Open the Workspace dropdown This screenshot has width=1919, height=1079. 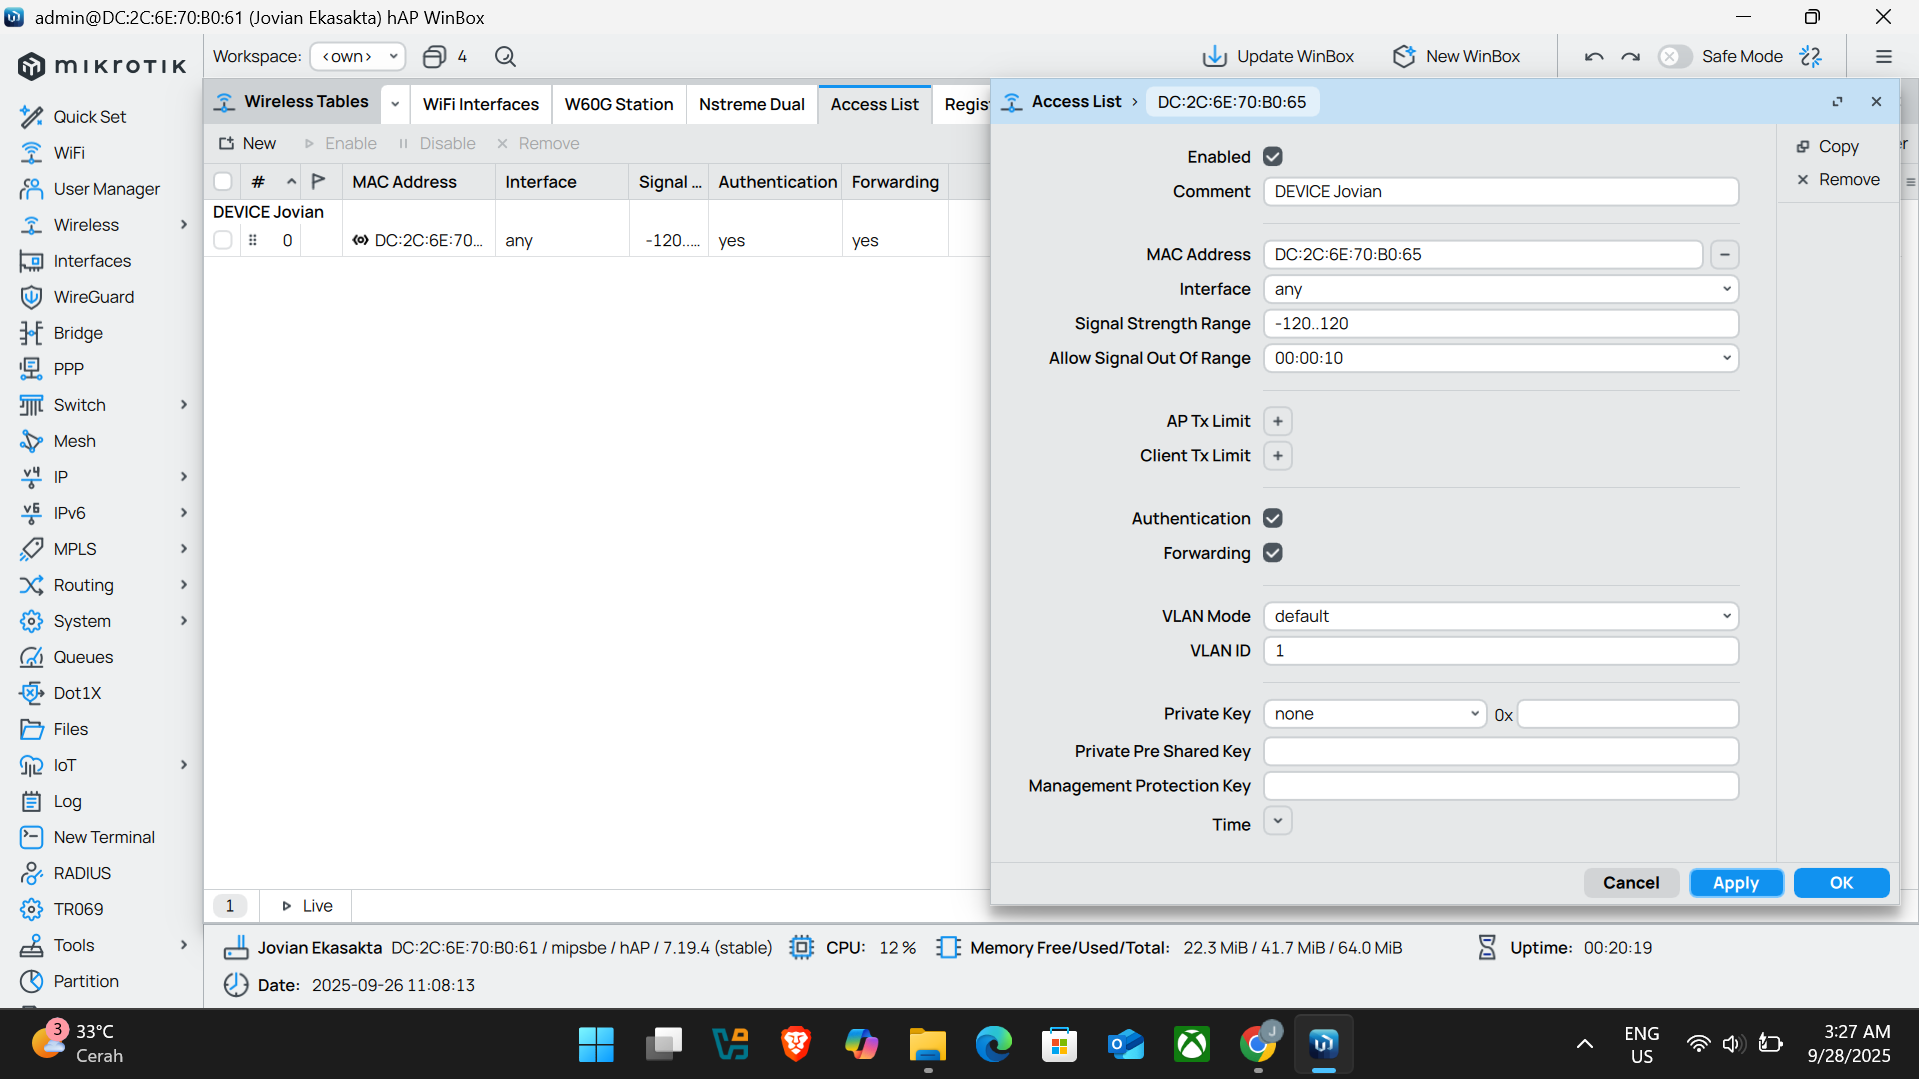tap(358, 57)
